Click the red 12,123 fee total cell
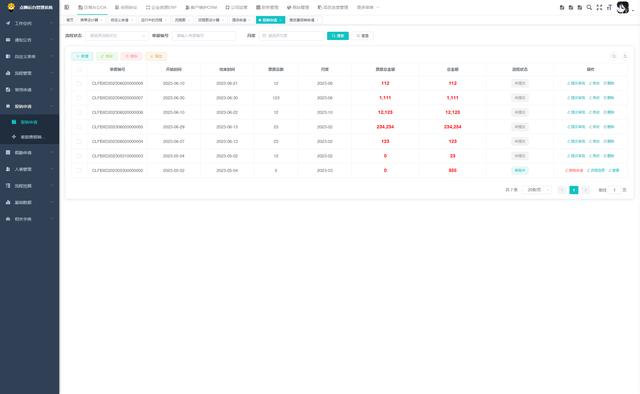640x394 pixels. click(385, 112)
